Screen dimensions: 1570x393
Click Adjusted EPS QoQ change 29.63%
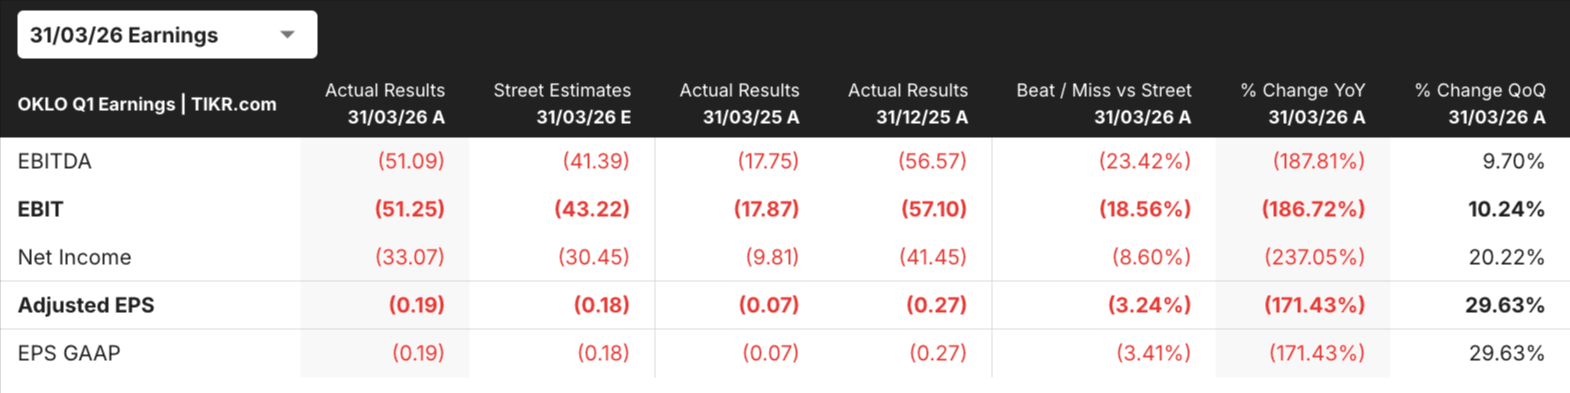(1505, 305)
